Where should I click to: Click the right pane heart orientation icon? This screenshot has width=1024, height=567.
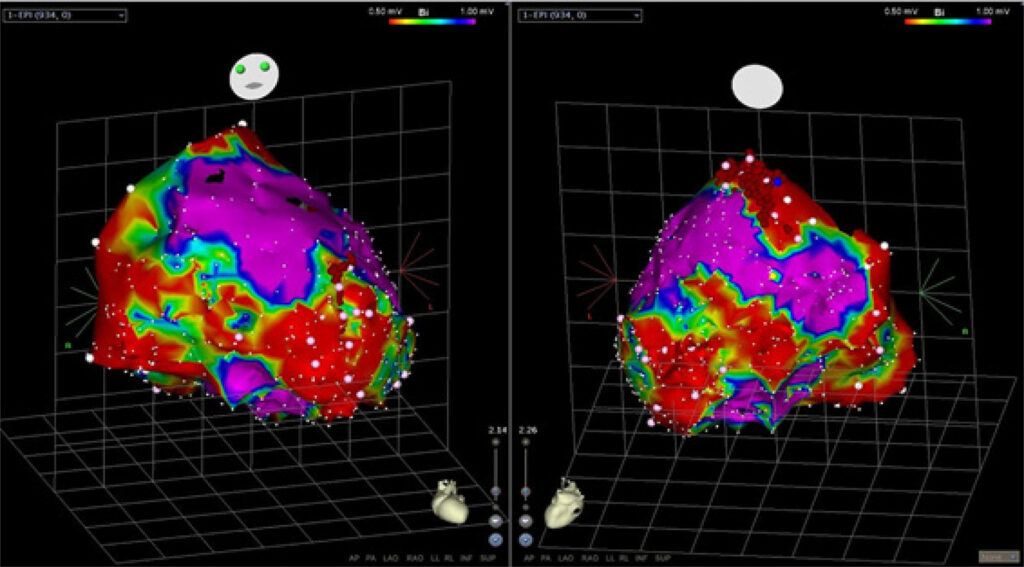point(565,504)
